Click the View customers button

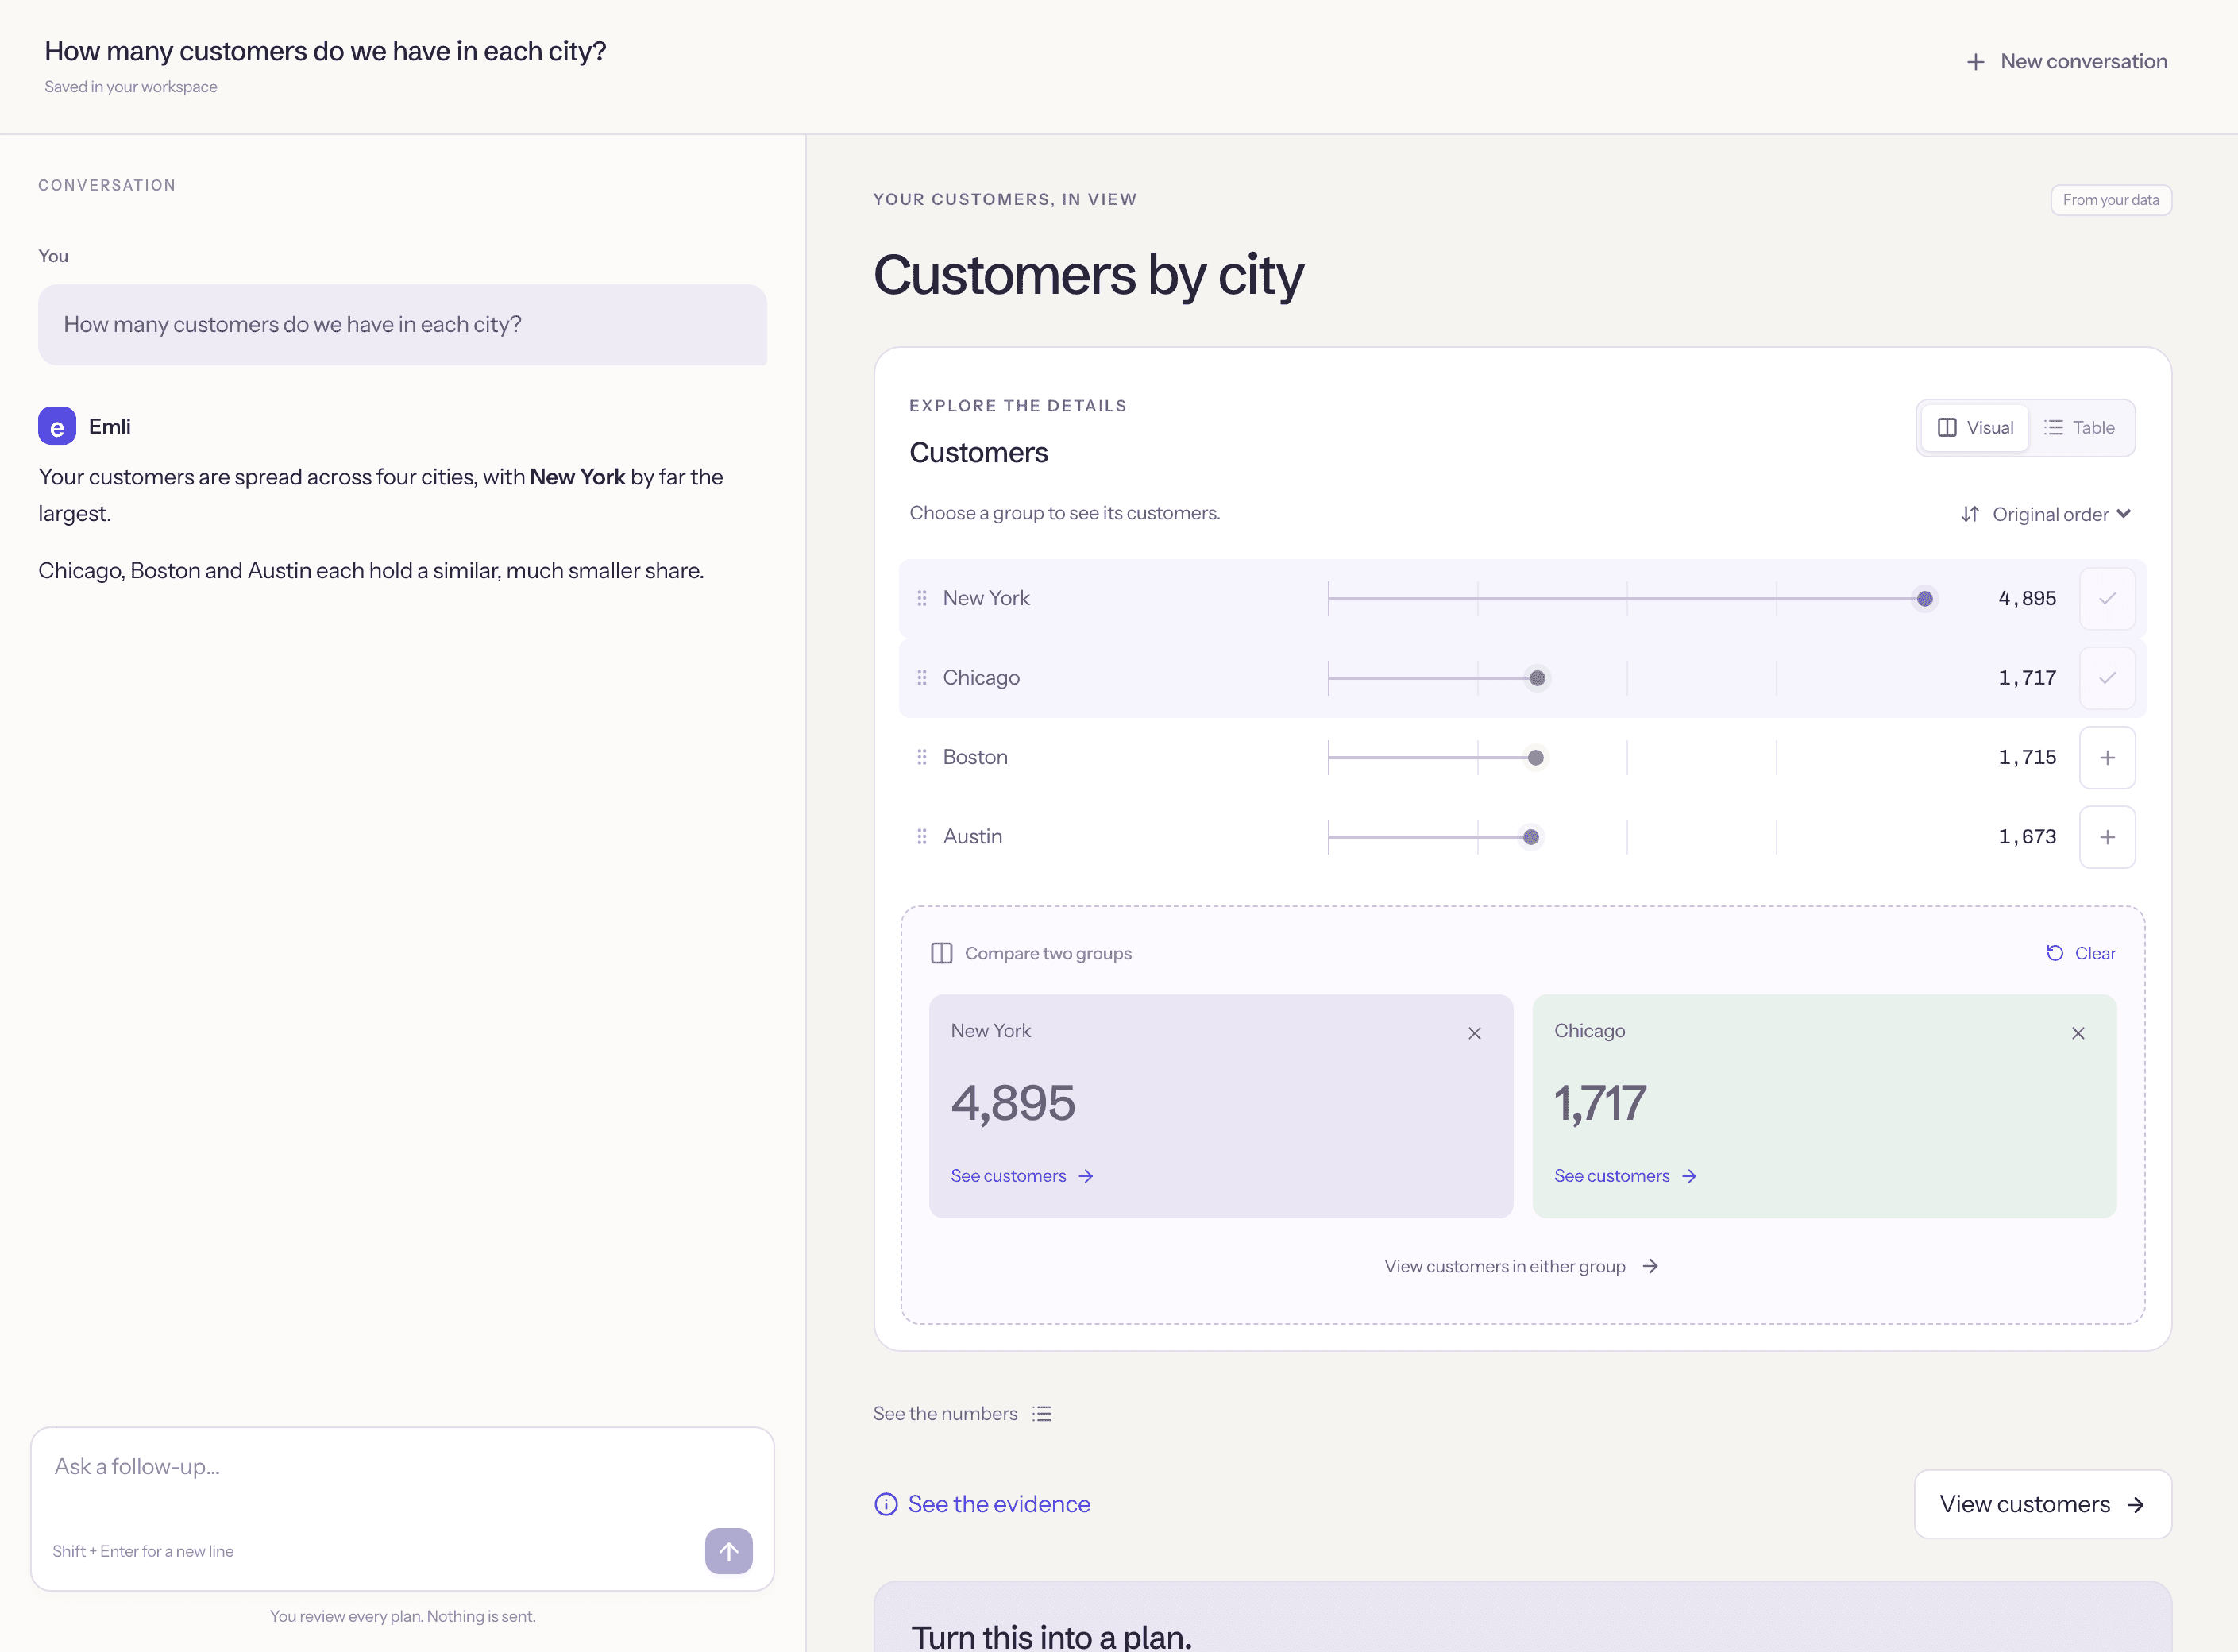click(x=2042, y=1504)
